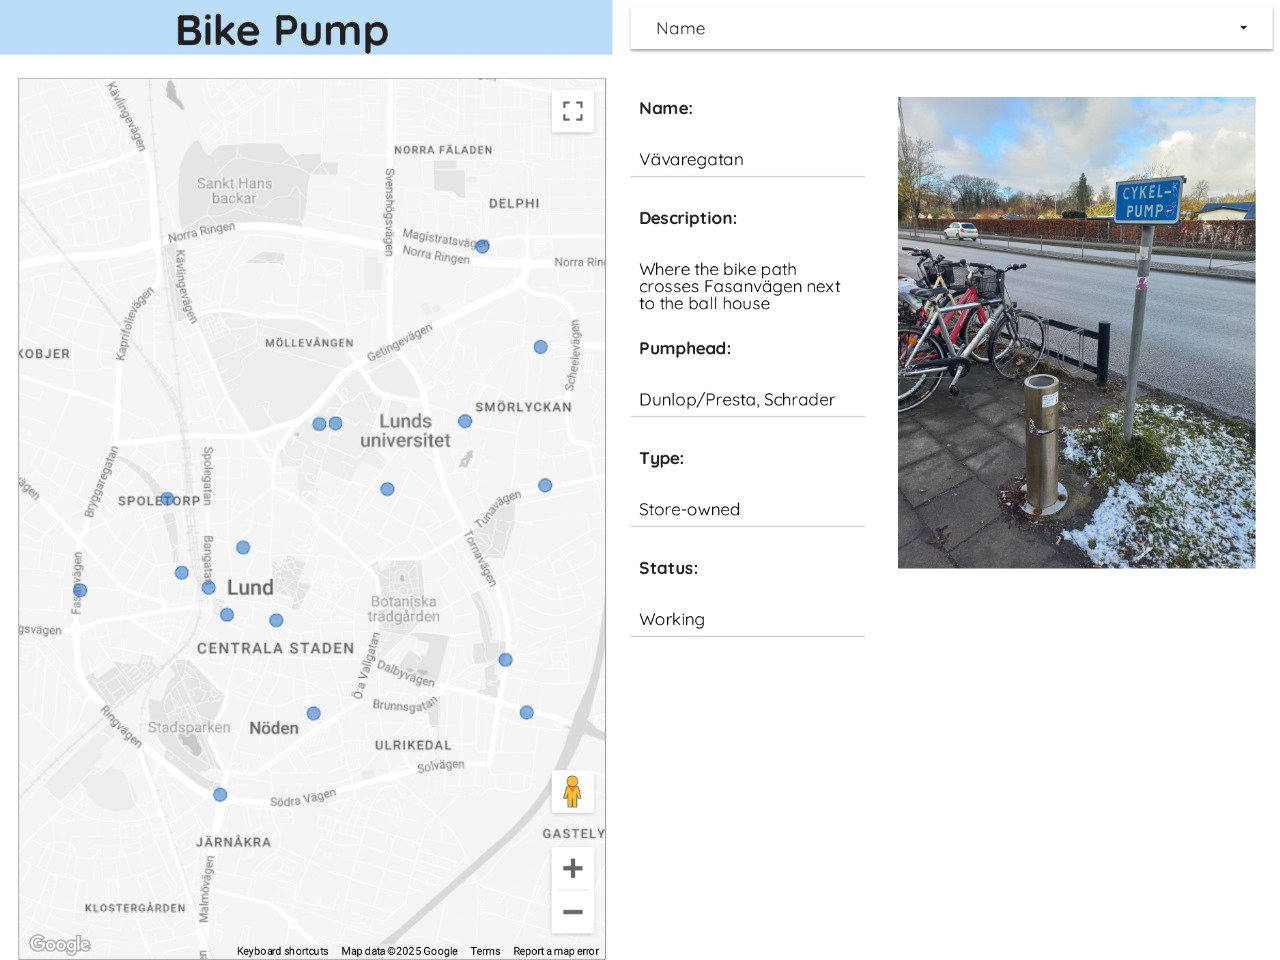Zoom in on the map
The width and height of the screenshot is (1280, 960).
click(572, 868)
